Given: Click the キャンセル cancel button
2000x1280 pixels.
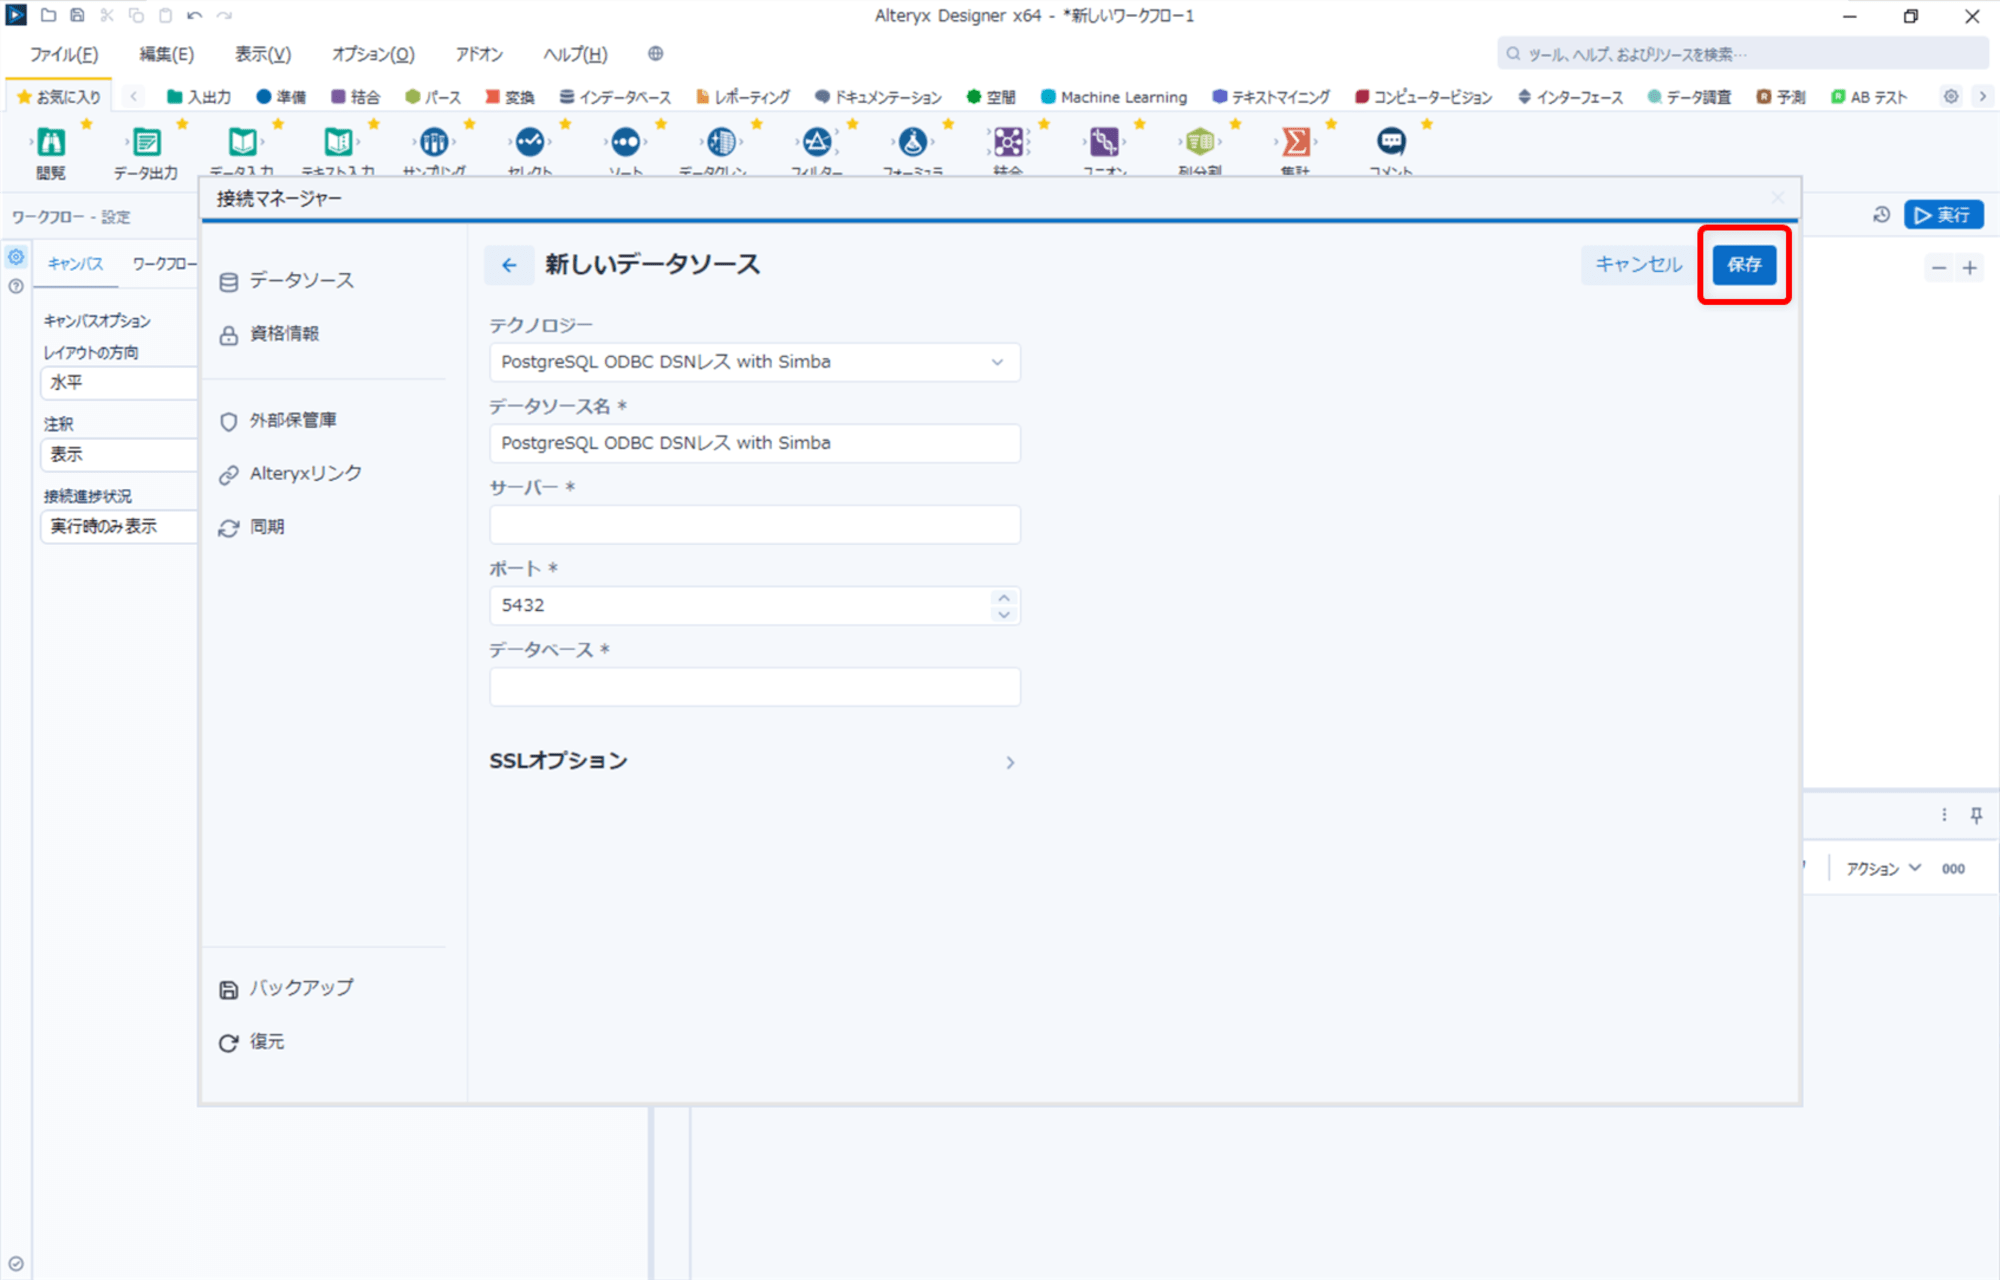Looking at the screenshot, I should click(1638, 265).
